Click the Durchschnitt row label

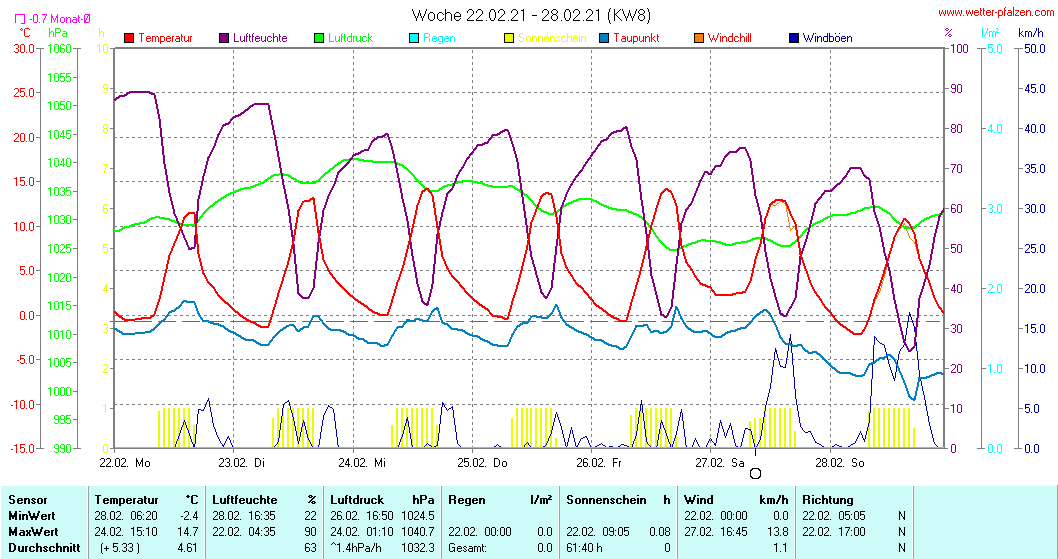(44, 548)
